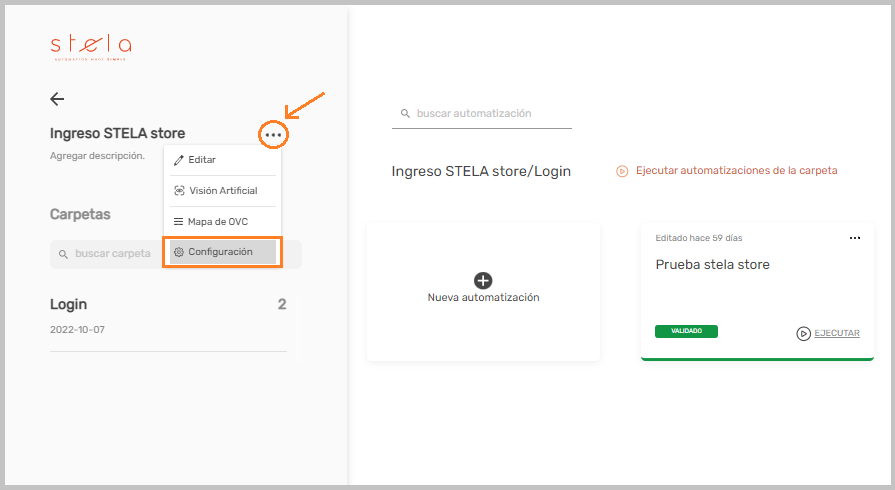Click the Ingreso STELA store title
Screen dimensions: 895x490
[118, 133]
